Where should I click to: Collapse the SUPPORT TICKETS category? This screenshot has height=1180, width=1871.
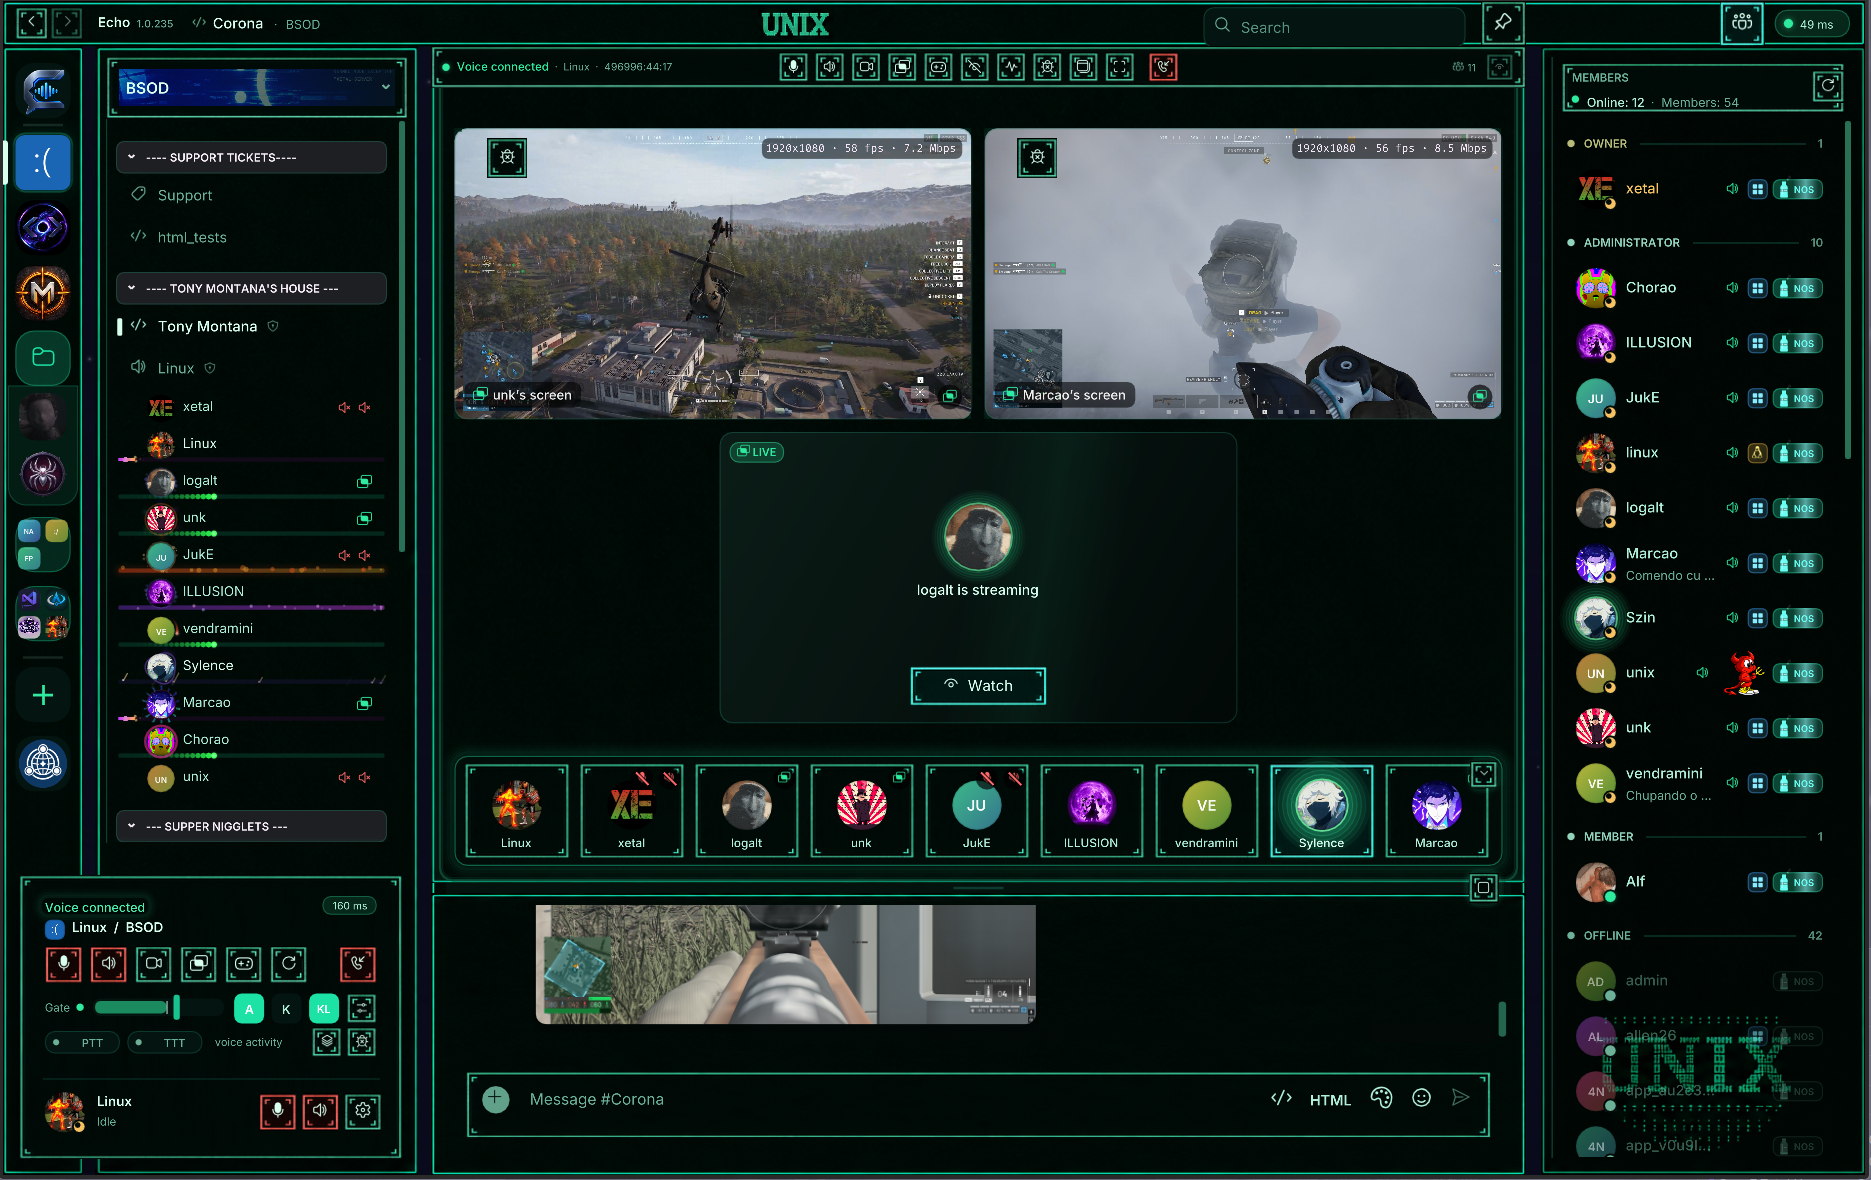coord(252,157)
